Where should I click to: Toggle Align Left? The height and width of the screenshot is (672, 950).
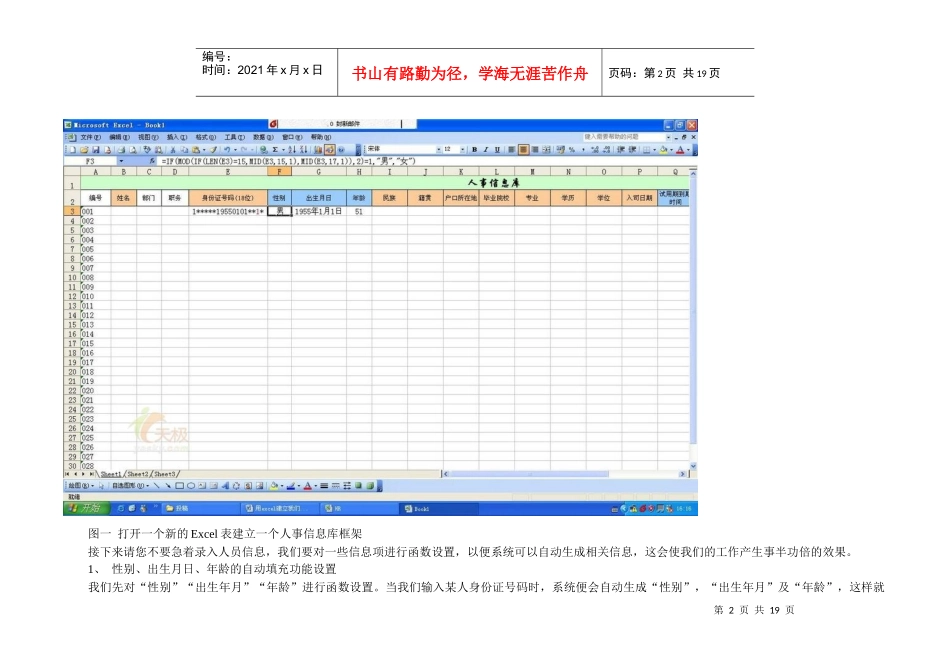(x=512, y=150)
